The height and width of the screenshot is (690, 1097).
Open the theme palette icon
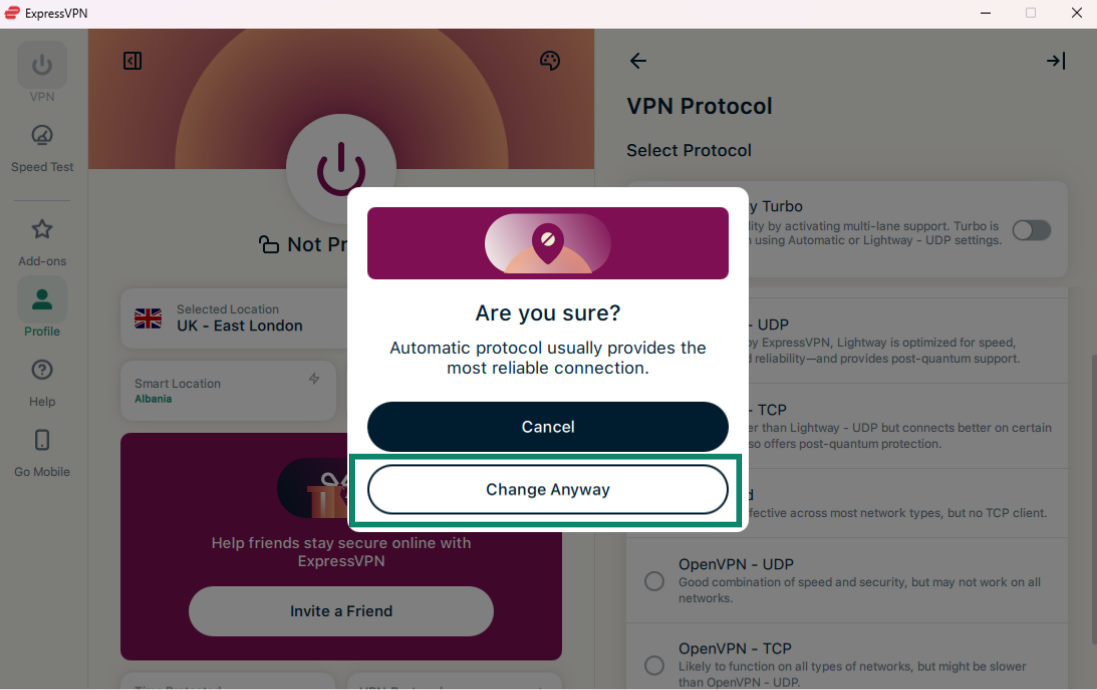(550, 61)
